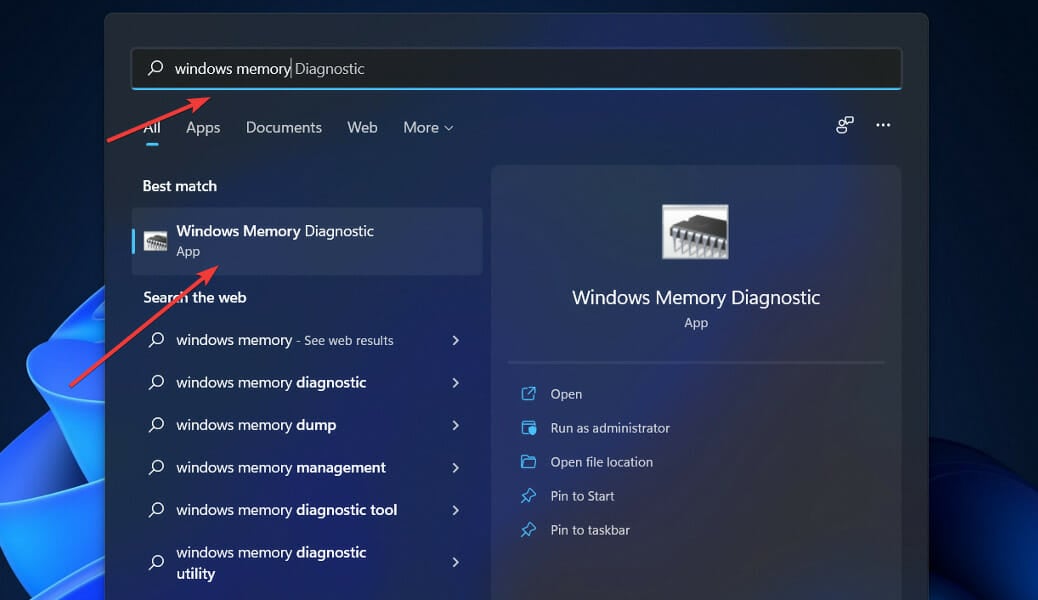Click the Open action icon
Image resolution: width=1038 pixels, height=600 pixels.
pos(528,393)
